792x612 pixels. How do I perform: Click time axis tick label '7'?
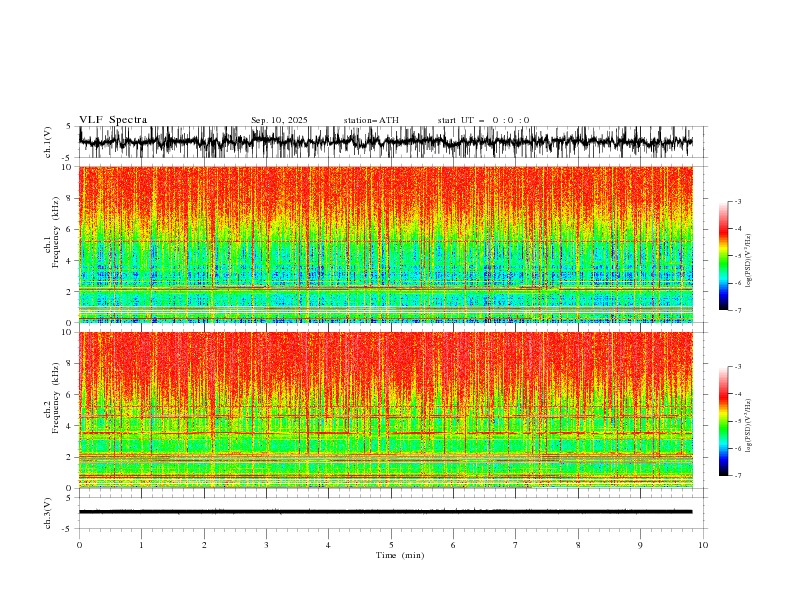516,545
